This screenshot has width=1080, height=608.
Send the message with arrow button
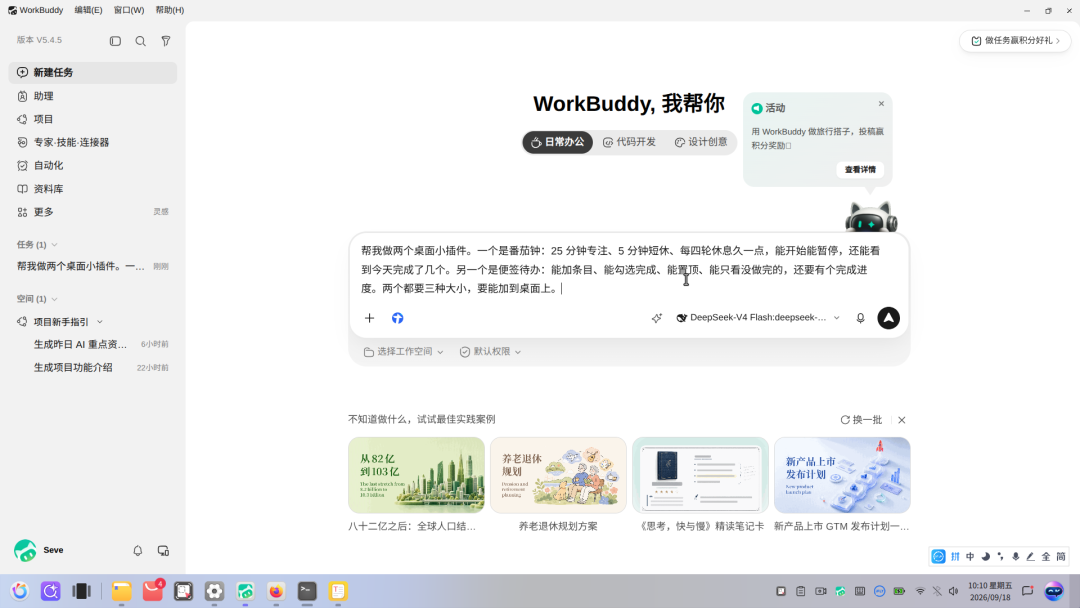pos(889,318)
